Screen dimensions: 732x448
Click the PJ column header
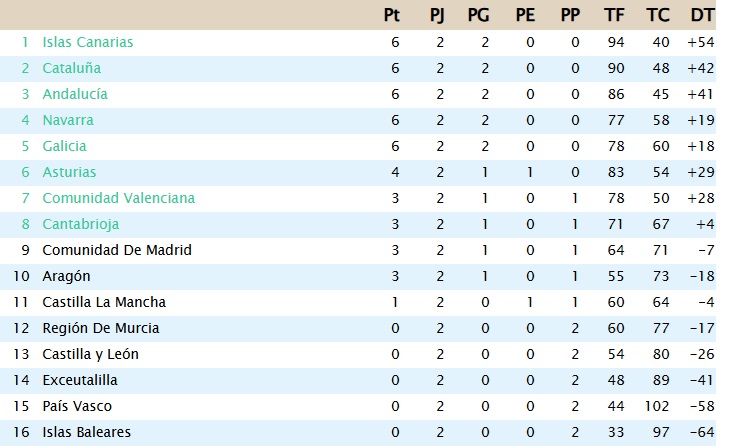pos(437,15)
